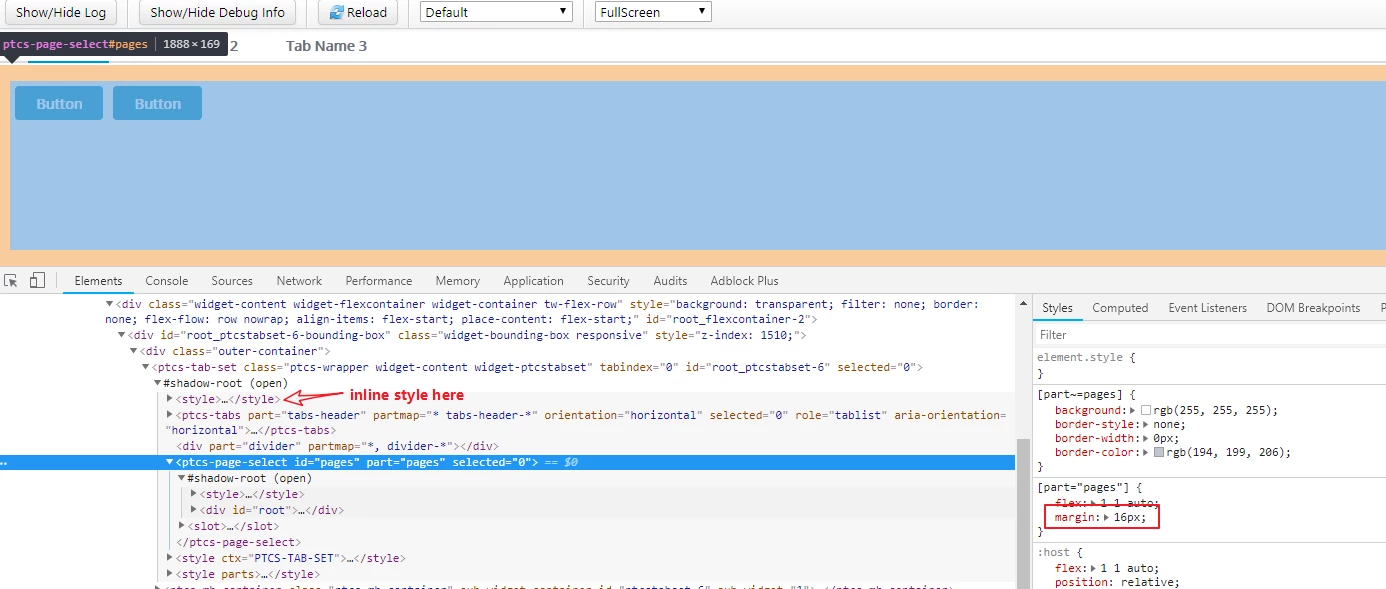Screen dimensions: 1386x589
Task: Open the Elements panel tab
Action: (98, 281)
